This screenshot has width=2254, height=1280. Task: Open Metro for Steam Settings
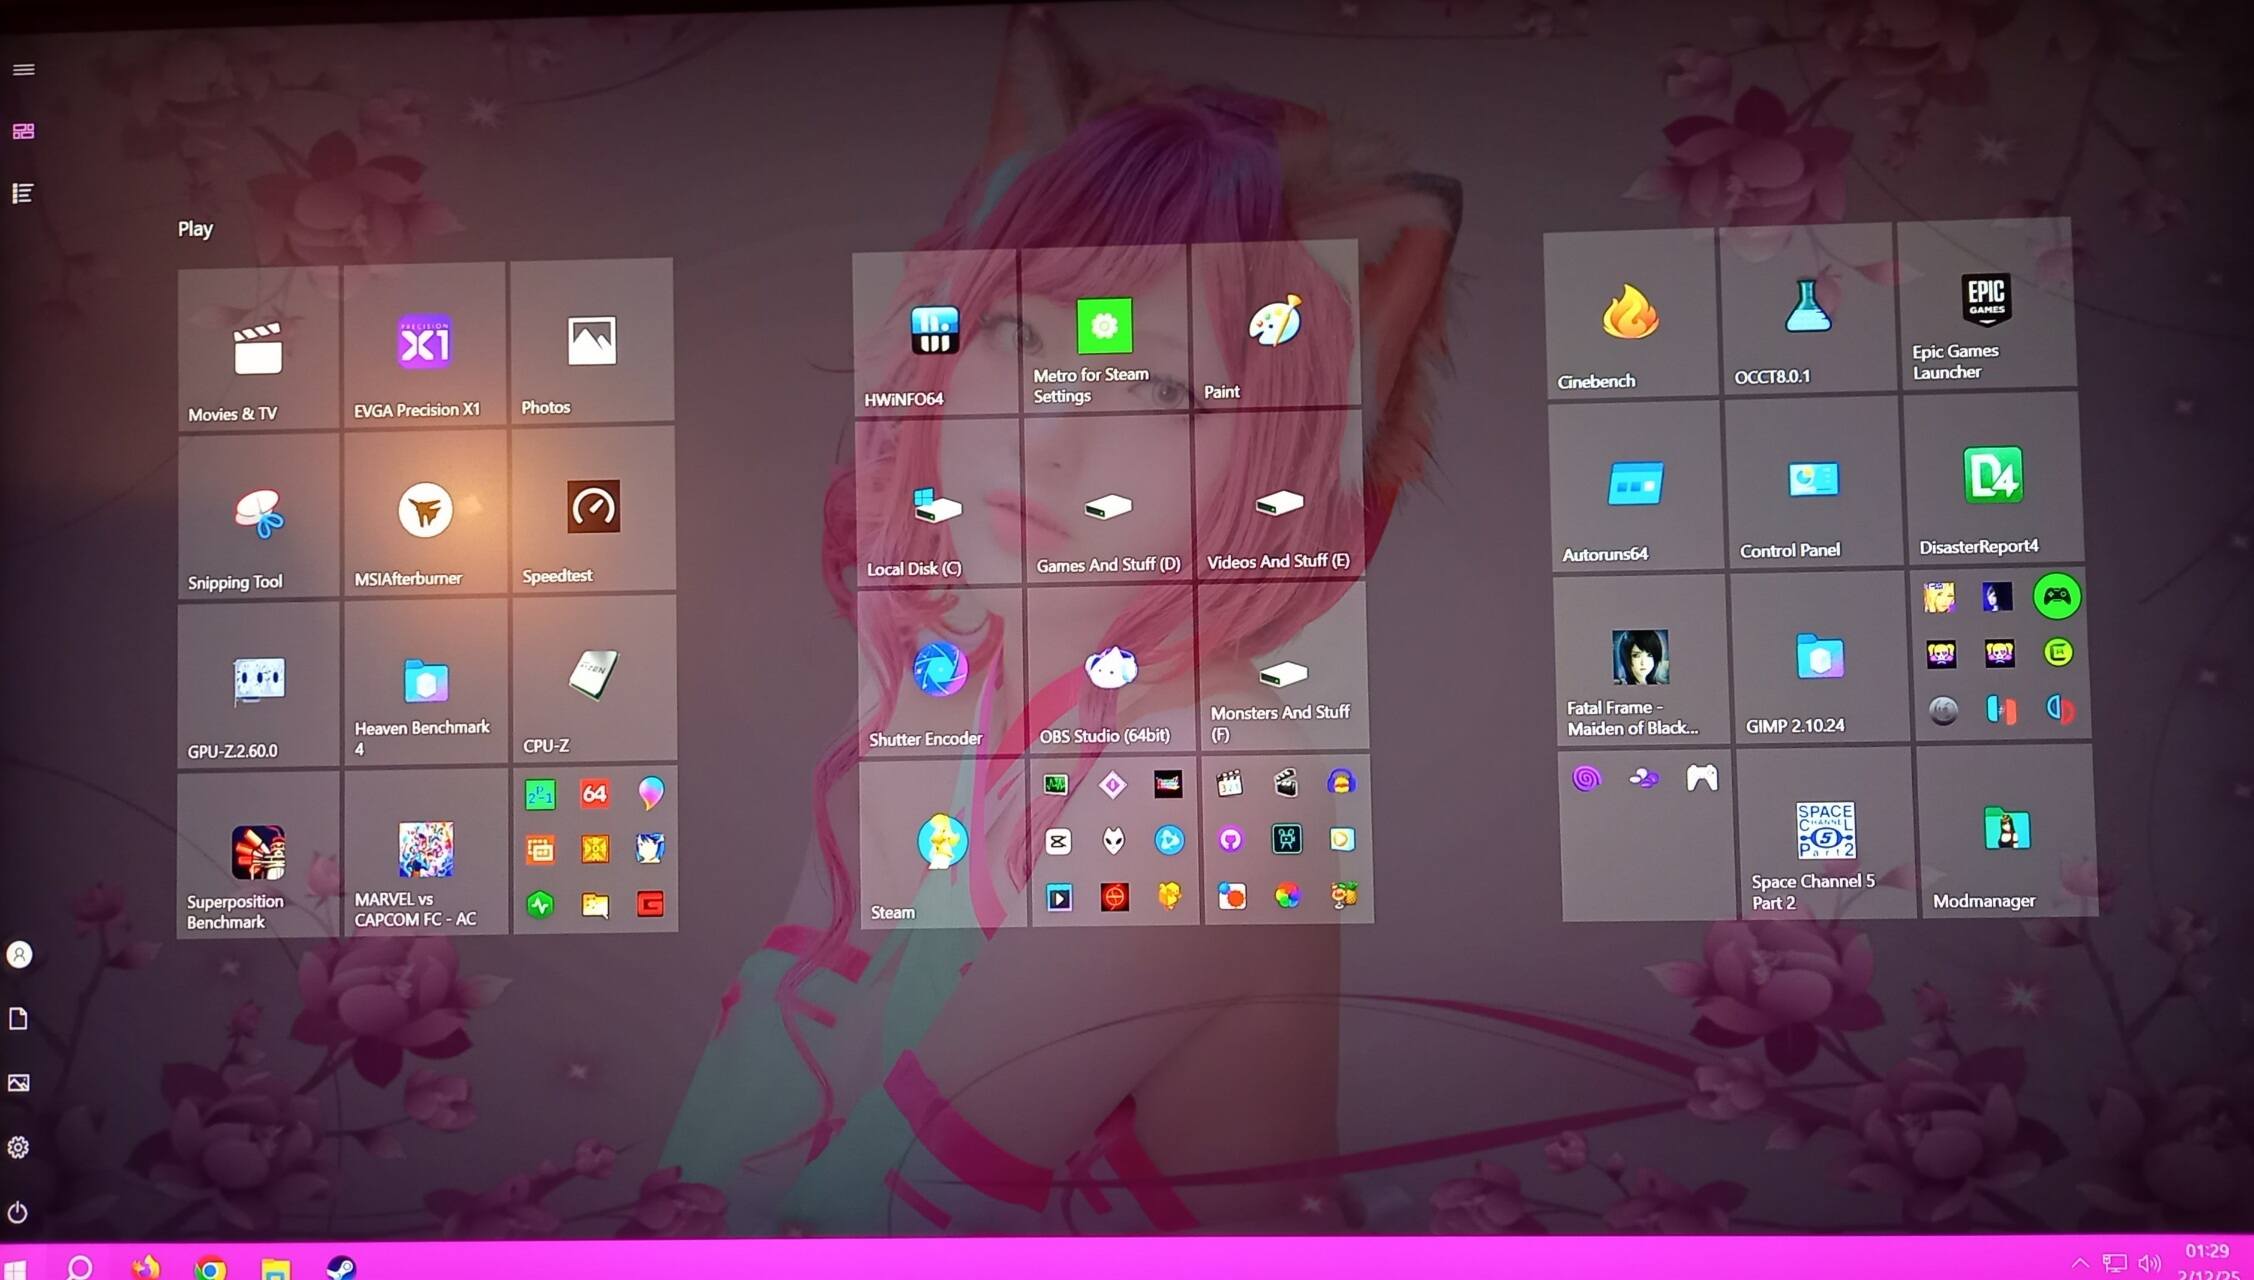coord(1105,329)
